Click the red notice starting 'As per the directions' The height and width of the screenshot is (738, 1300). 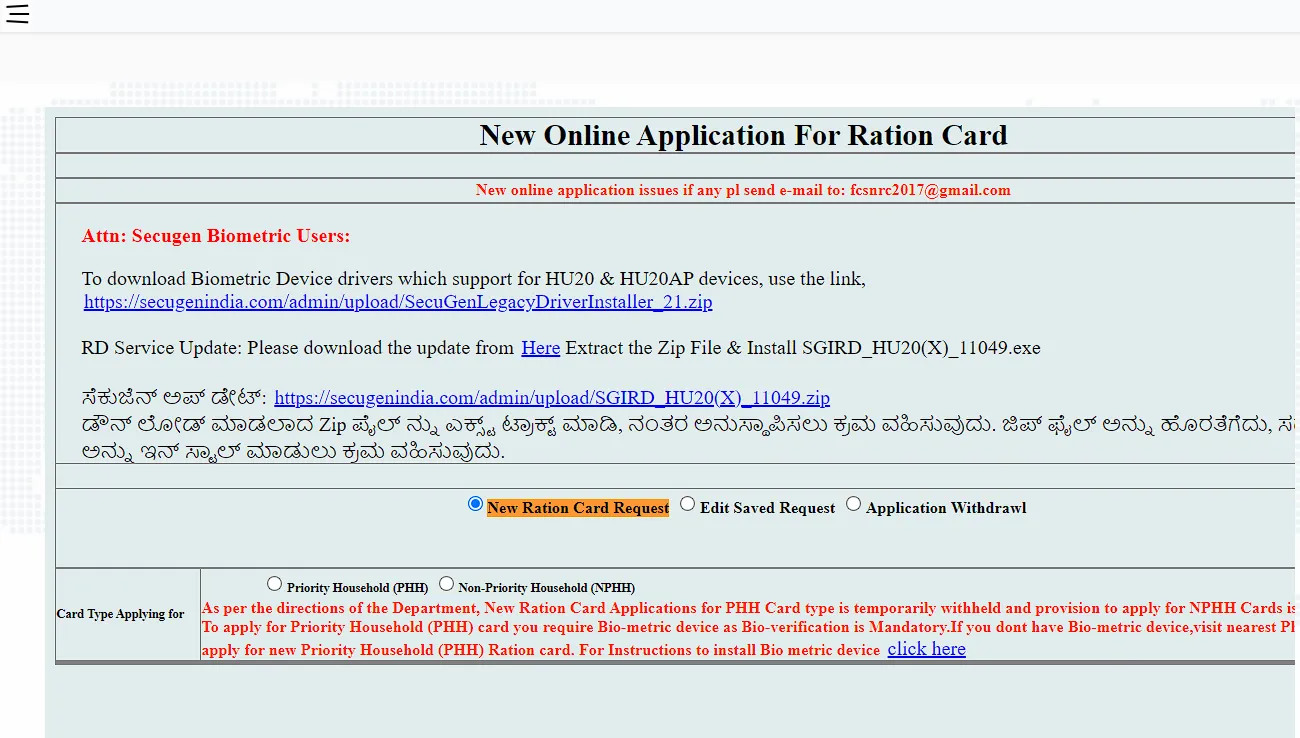[x=749, y=608]
